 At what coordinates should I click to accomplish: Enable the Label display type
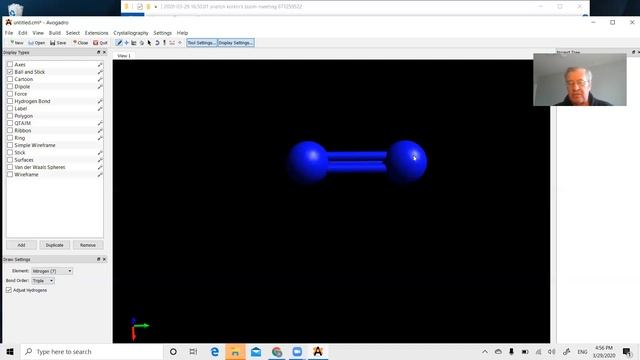click(10, 109)
